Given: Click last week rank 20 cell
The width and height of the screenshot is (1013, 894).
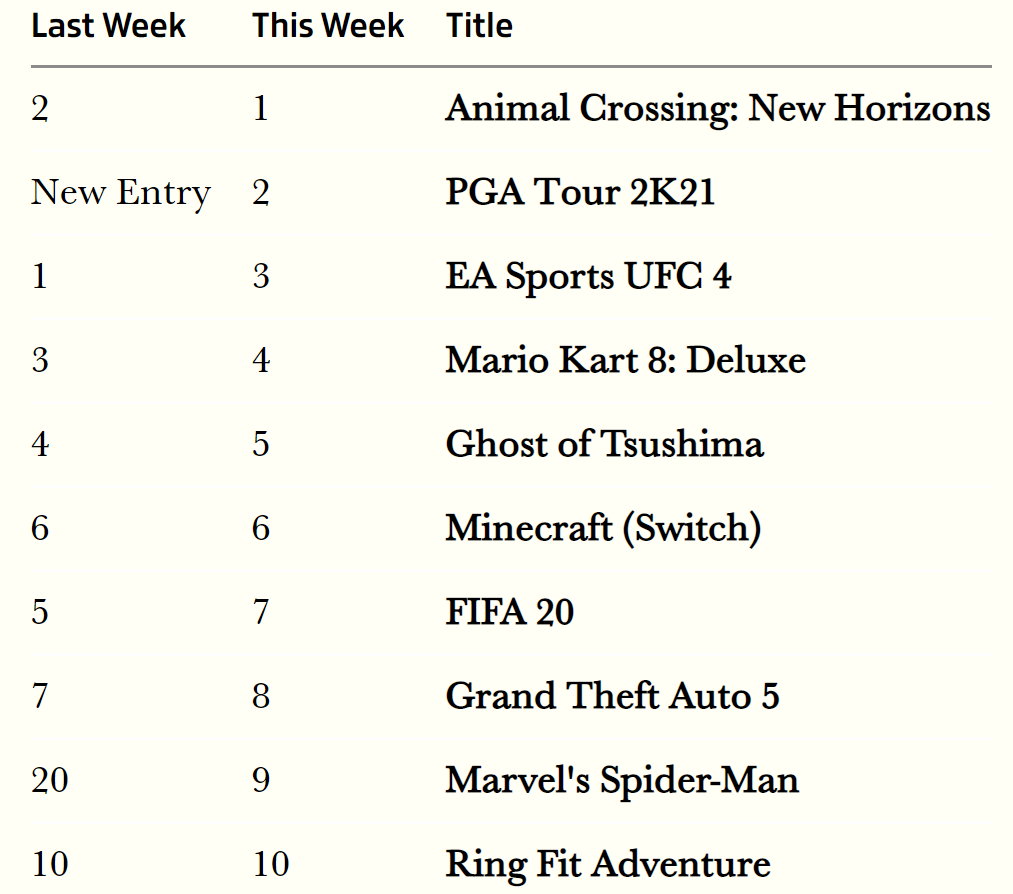Looking at the screenshot, I should pyautogui.click(x=50, y=780).
